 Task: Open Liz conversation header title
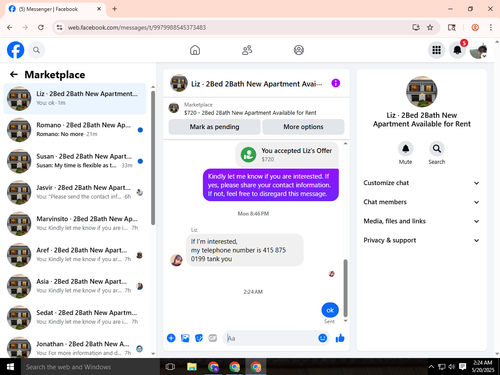256,84
